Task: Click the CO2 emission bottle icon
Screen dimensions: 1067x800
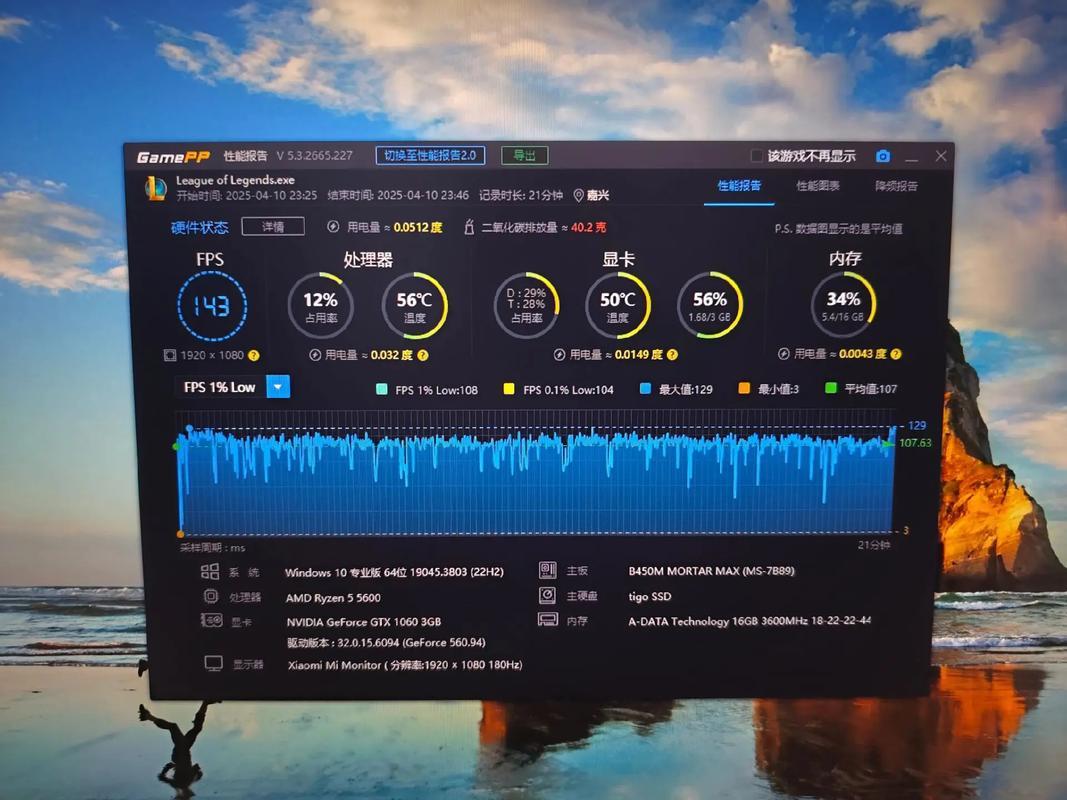Action: click(x=469, y=228)
